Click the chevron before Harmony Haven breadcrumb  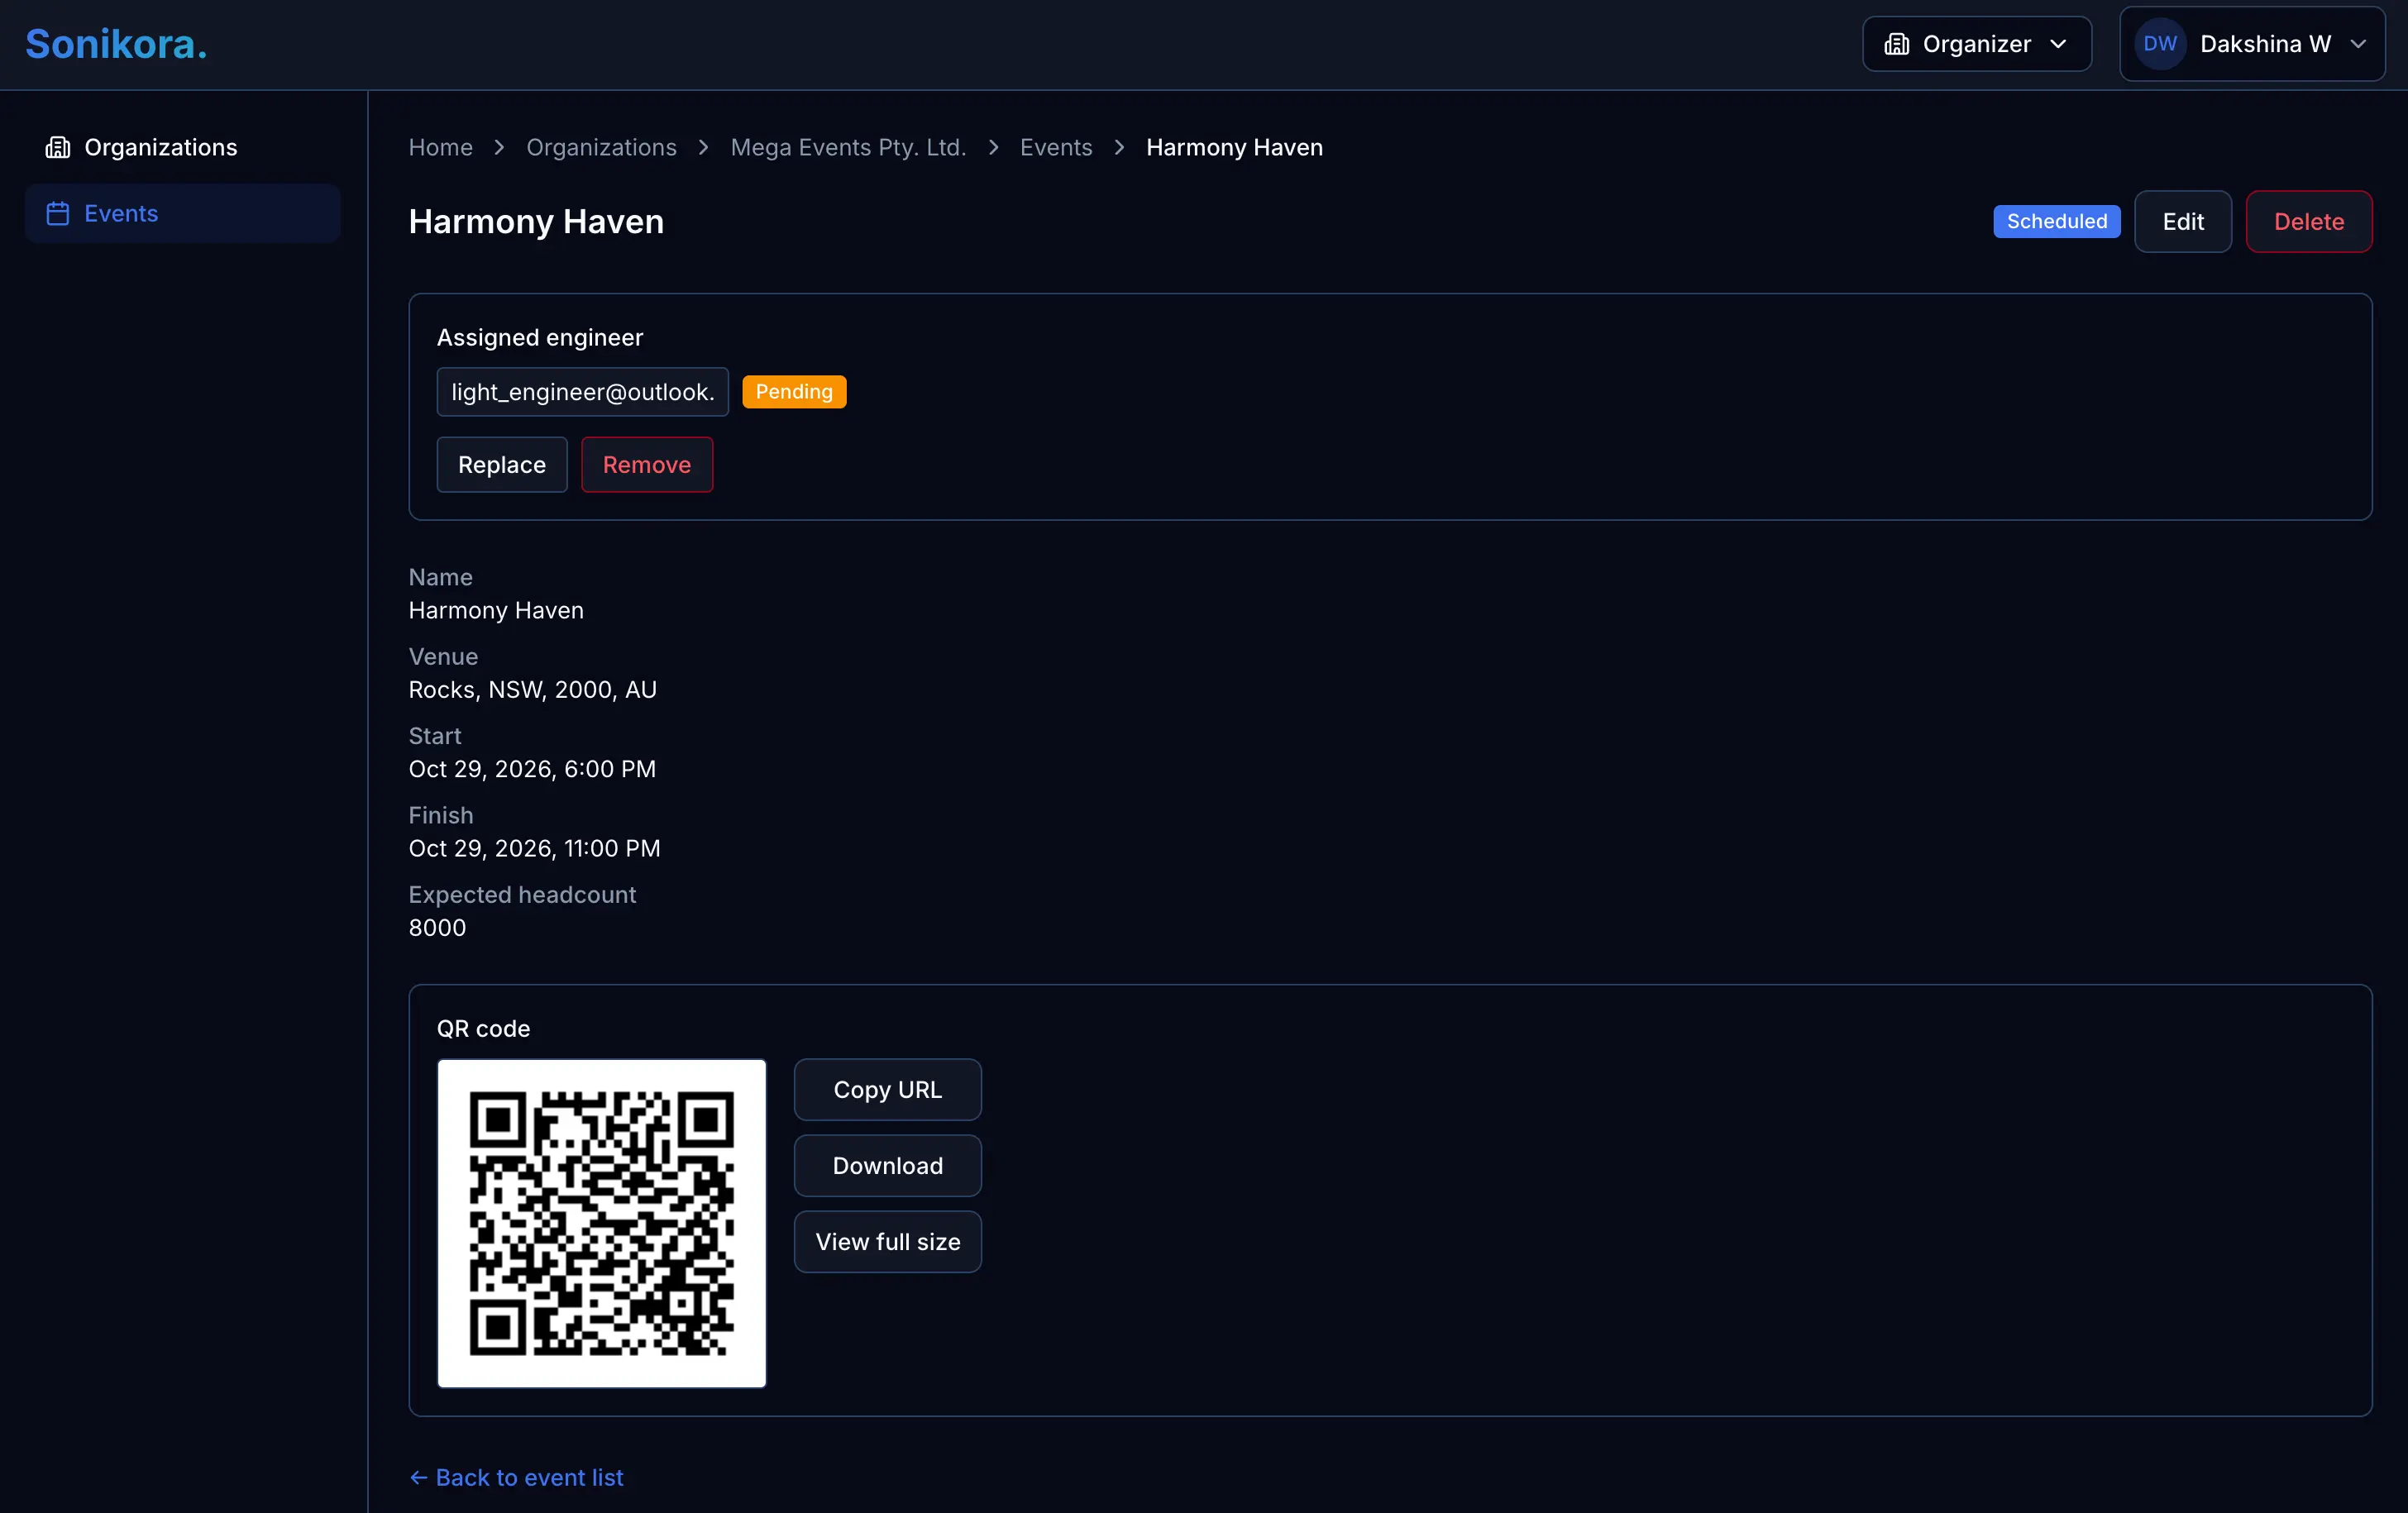[1118, 147]
